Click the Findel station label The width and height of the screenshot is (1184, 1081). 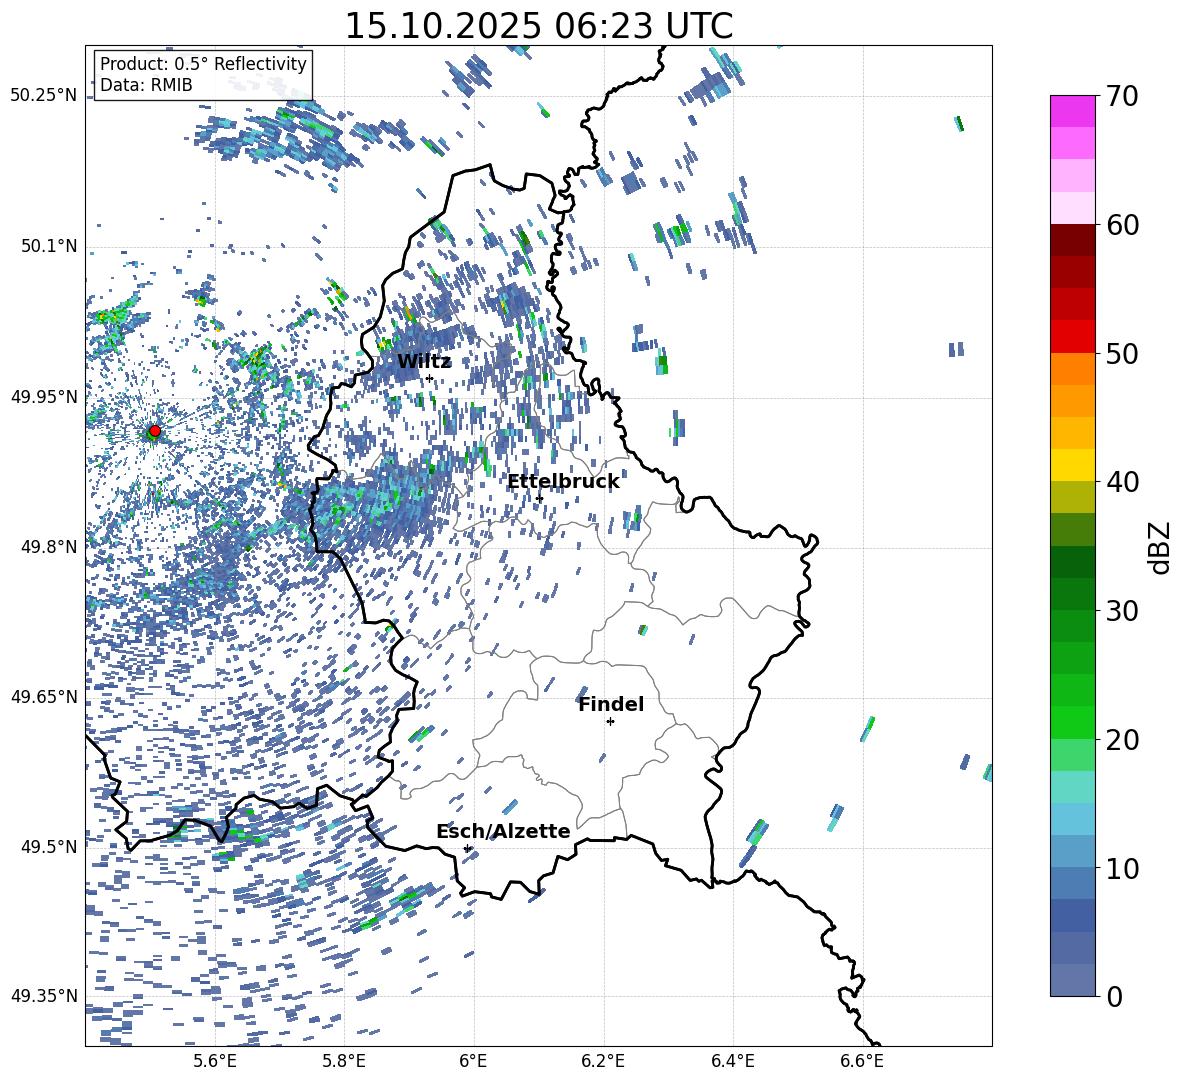tap(611, 704)
